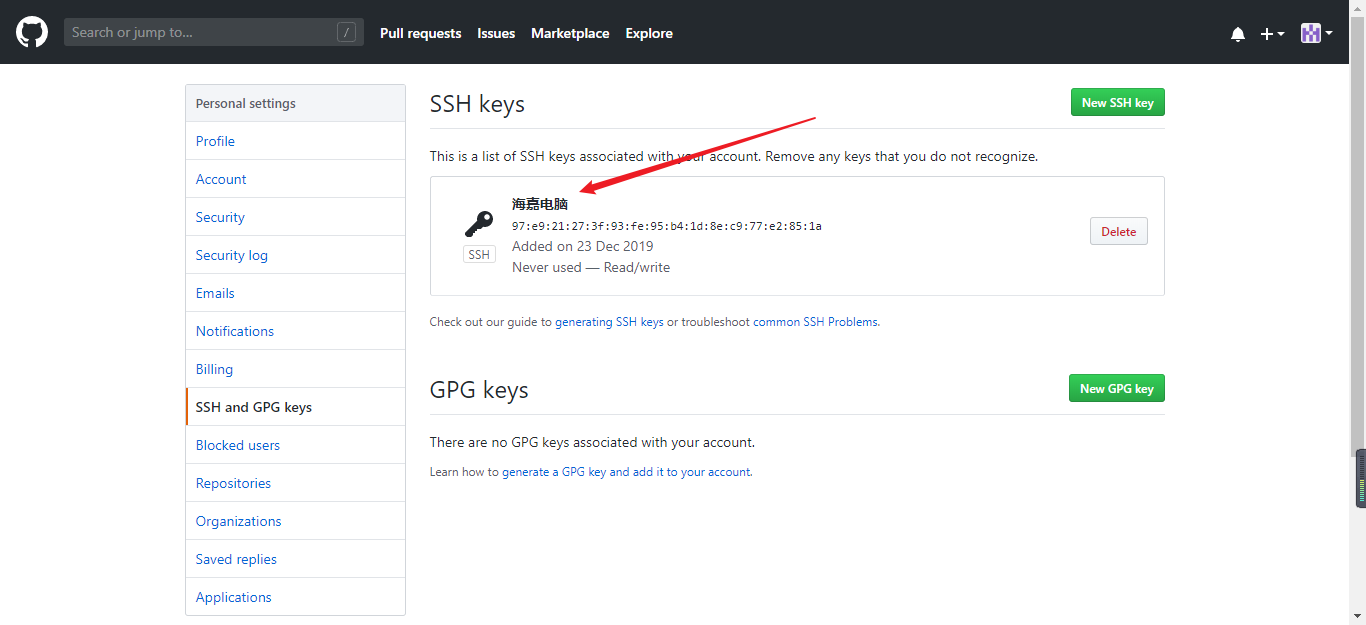
Task: Click the GitHub Octocat logo
Action: coord(32,32)
